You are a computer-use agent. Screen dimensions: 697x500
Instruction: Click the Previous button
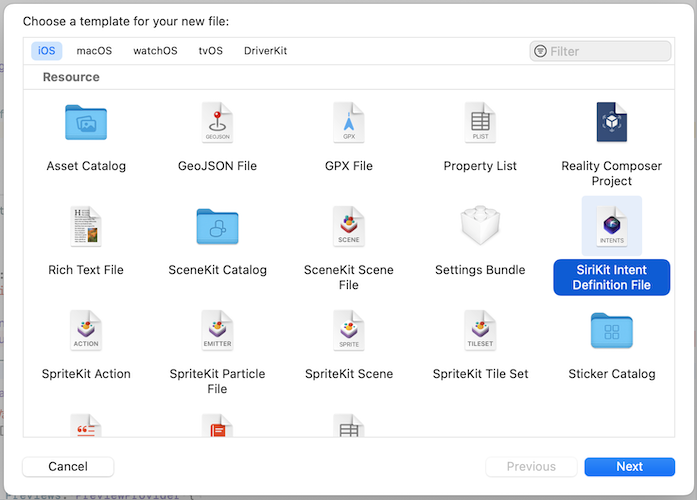click(531, 466)
